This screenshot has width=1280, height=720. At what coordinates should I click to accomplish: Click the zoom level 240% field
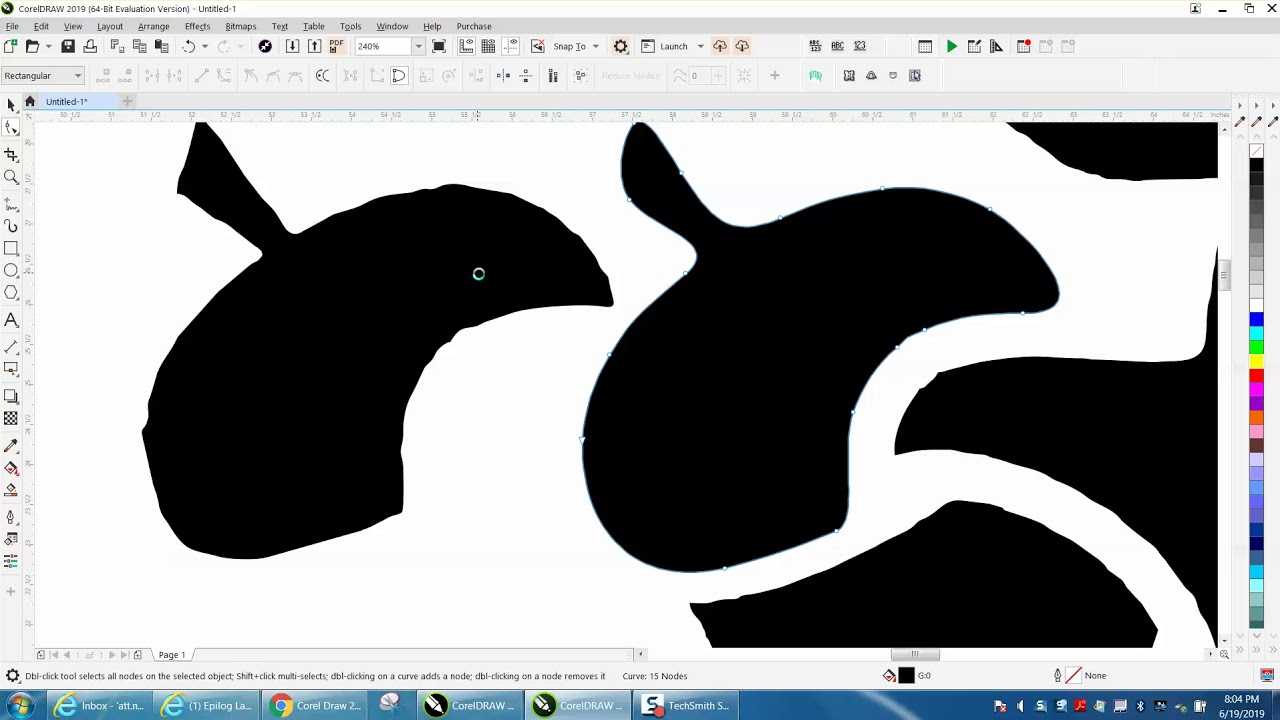point(383,46)
